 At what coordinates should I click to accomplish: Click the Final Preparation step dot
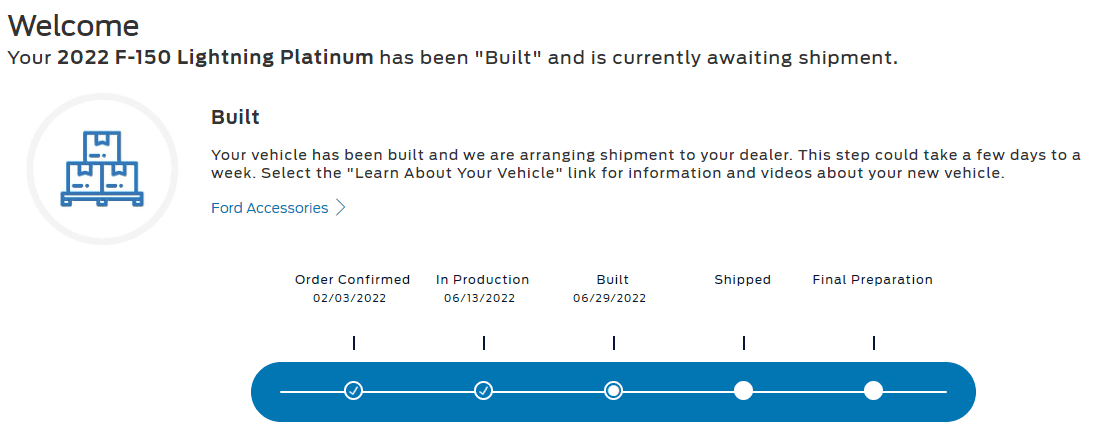873,390
